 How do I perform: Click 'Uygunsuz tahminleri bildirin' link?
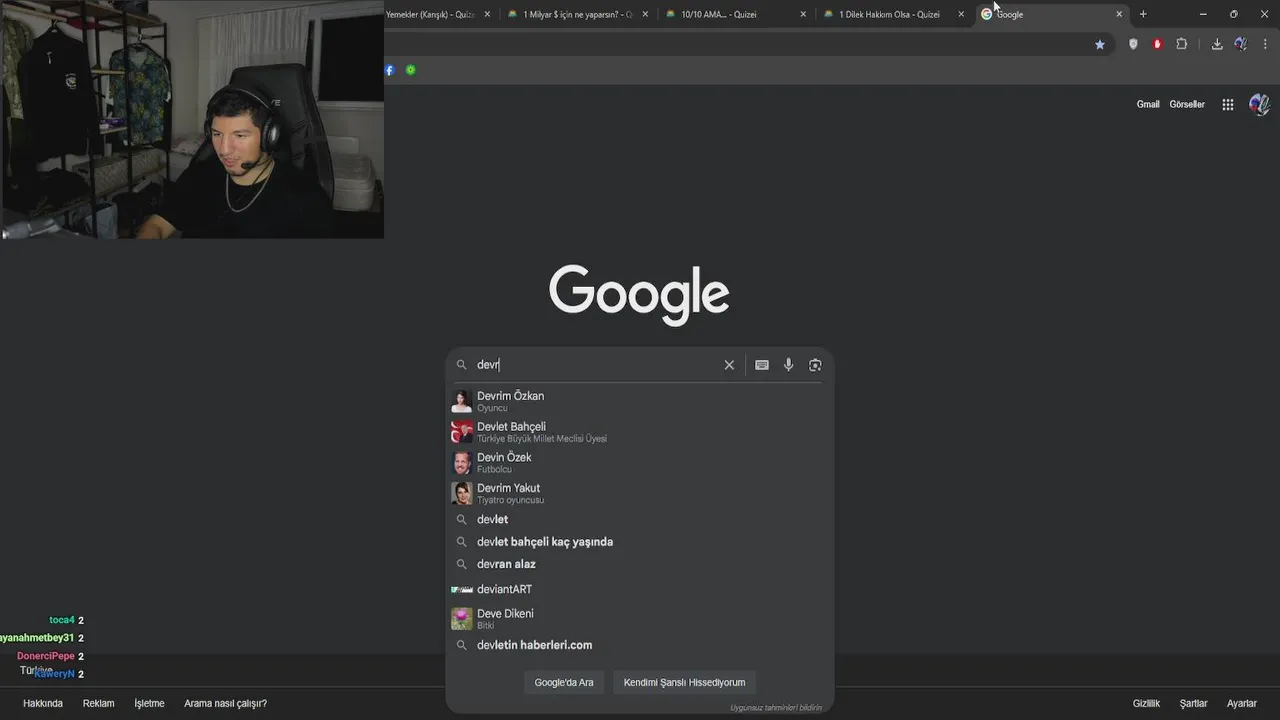point(776,708)
